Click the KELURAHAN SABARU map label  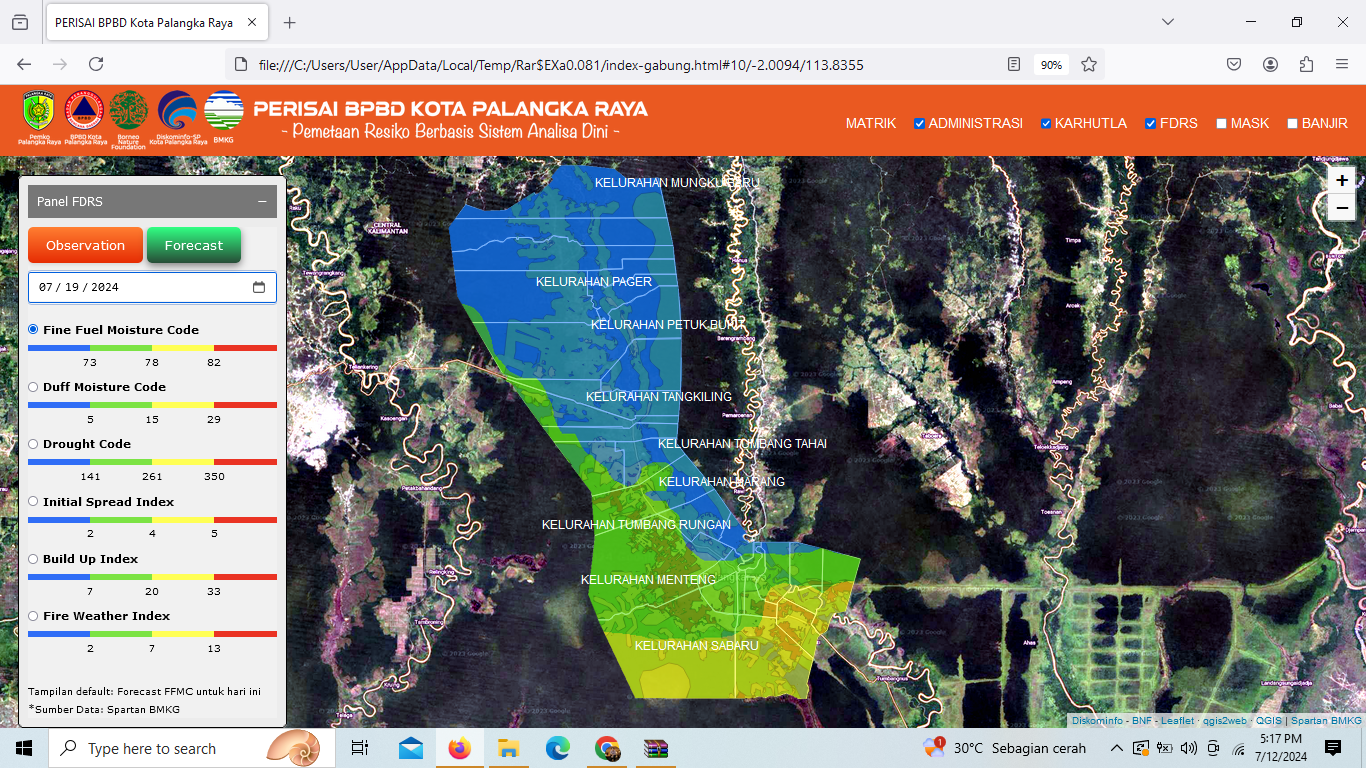tap(697, 646)
